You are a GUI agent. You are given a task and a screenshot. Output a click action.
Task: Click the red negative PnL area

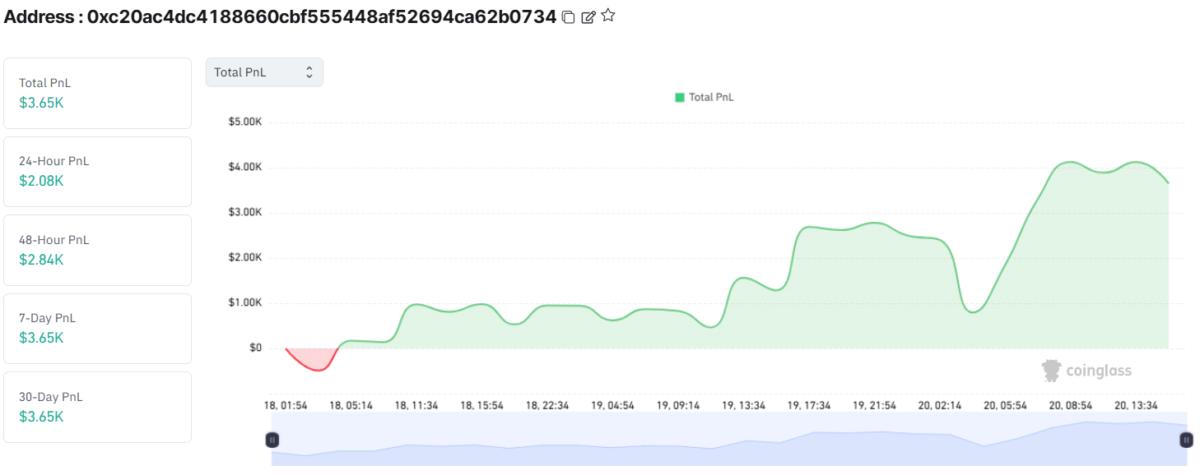[314, 358]
